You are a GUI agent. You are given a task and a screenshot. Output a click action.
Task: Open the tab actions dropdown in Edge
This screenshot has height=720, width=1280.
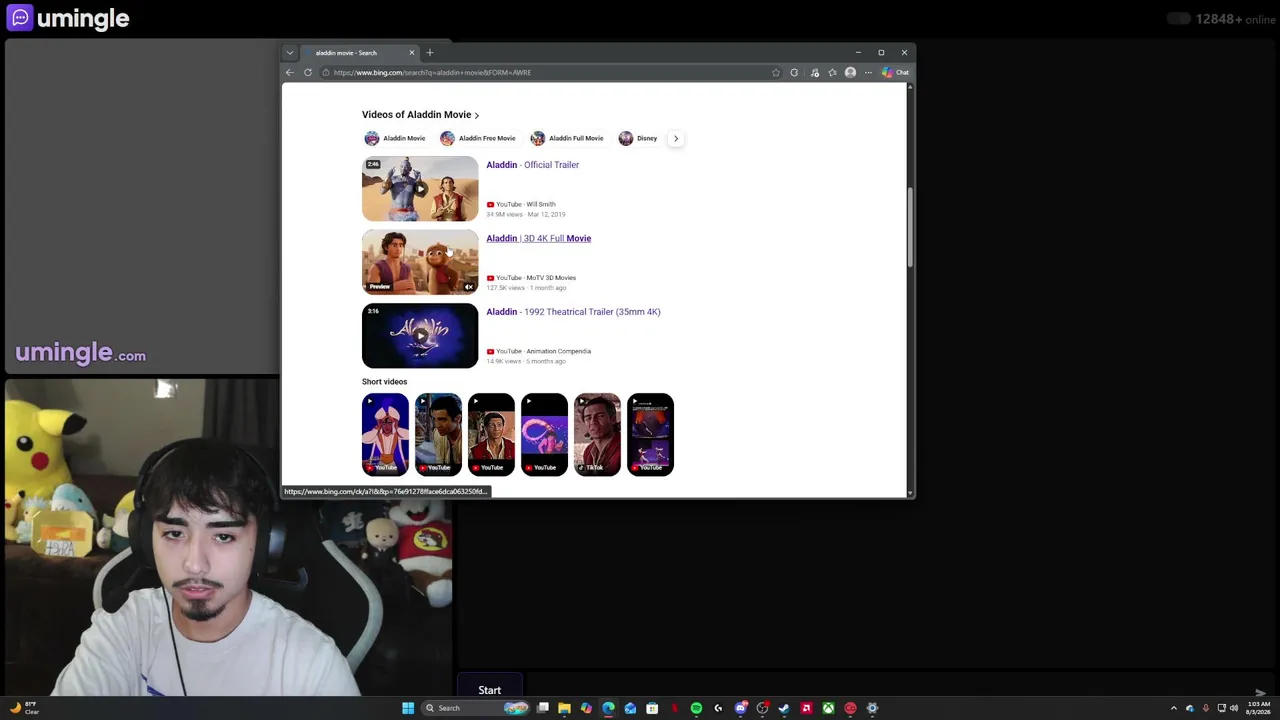point(290,53)
